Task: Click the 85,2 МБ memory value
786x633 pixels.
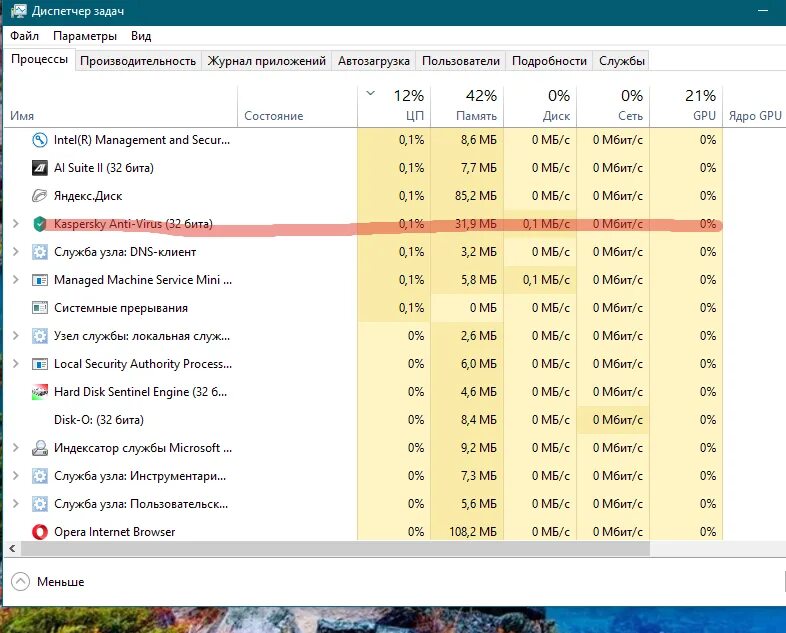Action: (476, 196)
